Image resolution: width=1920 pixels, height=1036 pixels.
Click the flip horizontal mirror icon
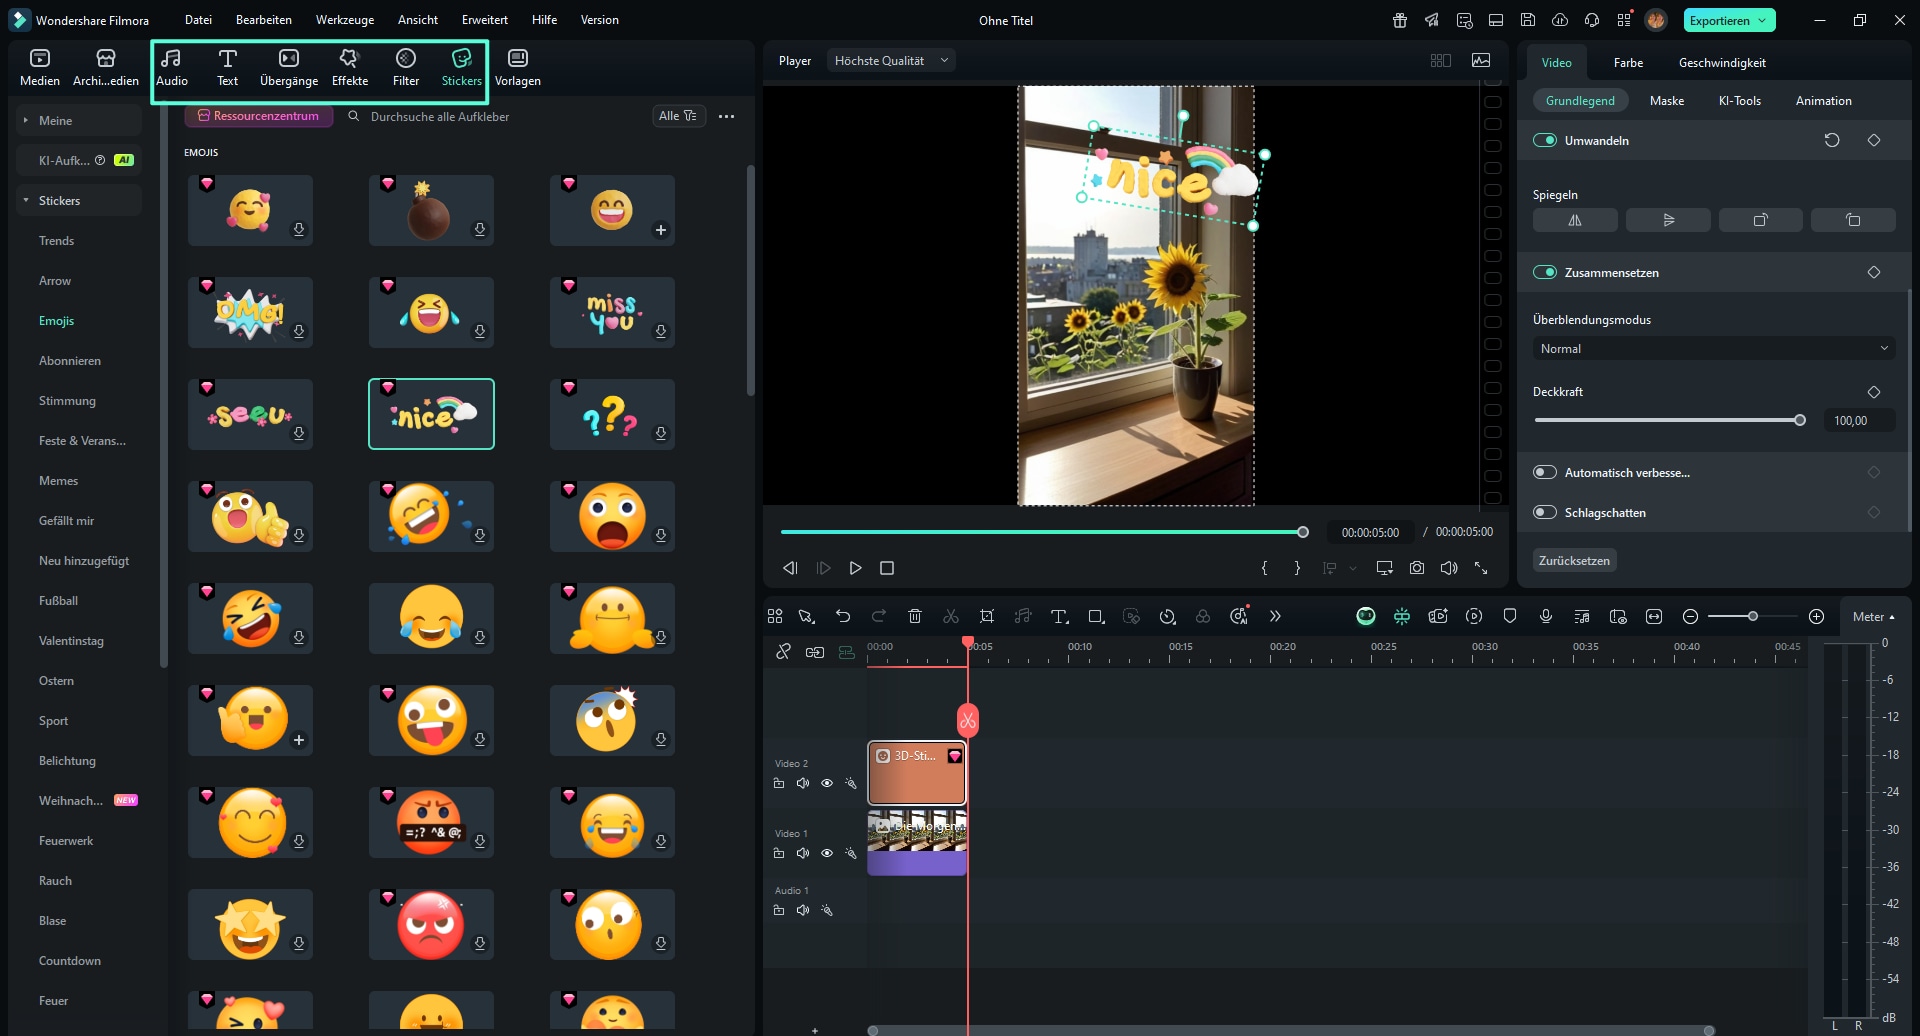1575,220
